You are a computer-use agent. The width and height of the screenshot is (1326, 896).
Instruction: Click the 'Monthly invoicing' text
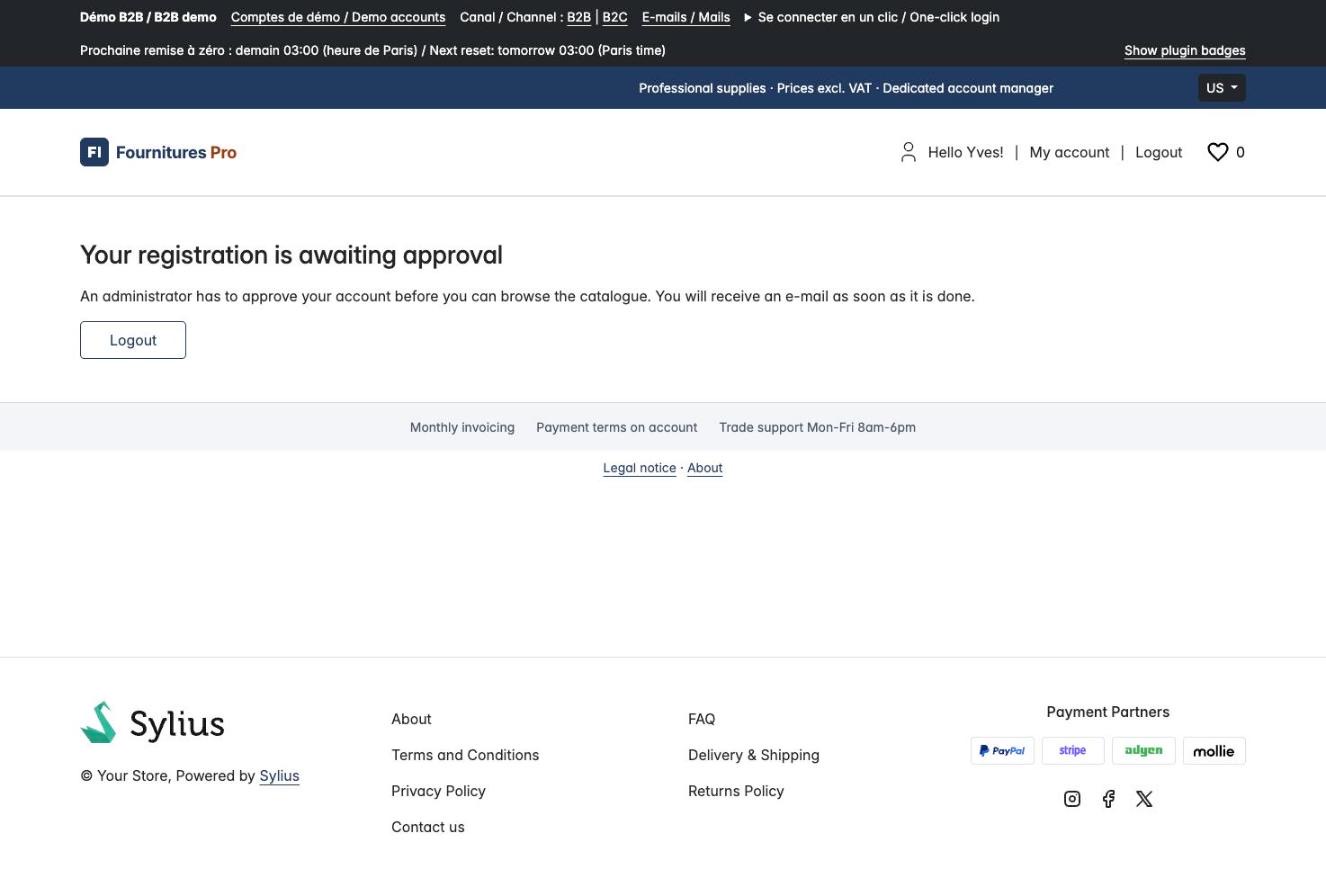(462, 427)
